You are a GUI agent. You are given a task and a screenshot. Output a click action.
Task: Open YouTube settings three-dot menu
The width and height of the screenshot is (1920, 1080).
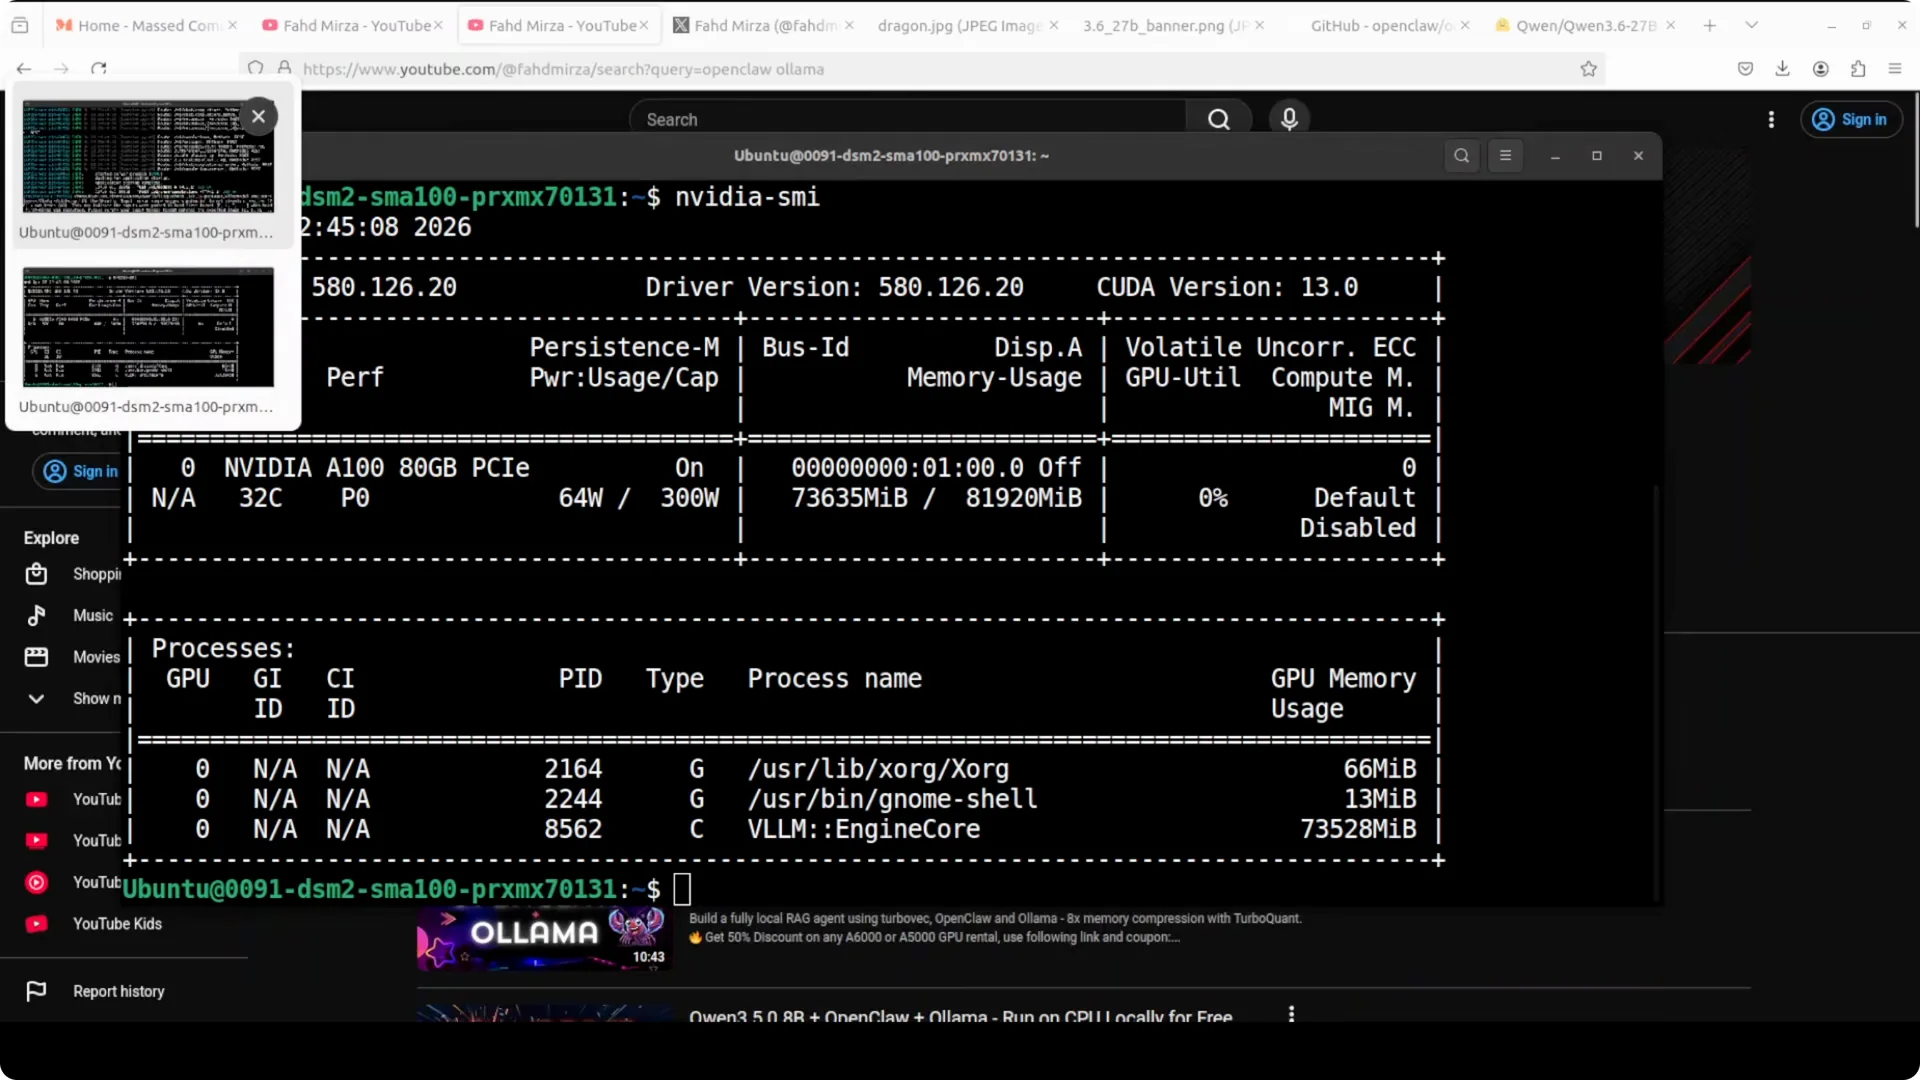[x=1771, y=119]
